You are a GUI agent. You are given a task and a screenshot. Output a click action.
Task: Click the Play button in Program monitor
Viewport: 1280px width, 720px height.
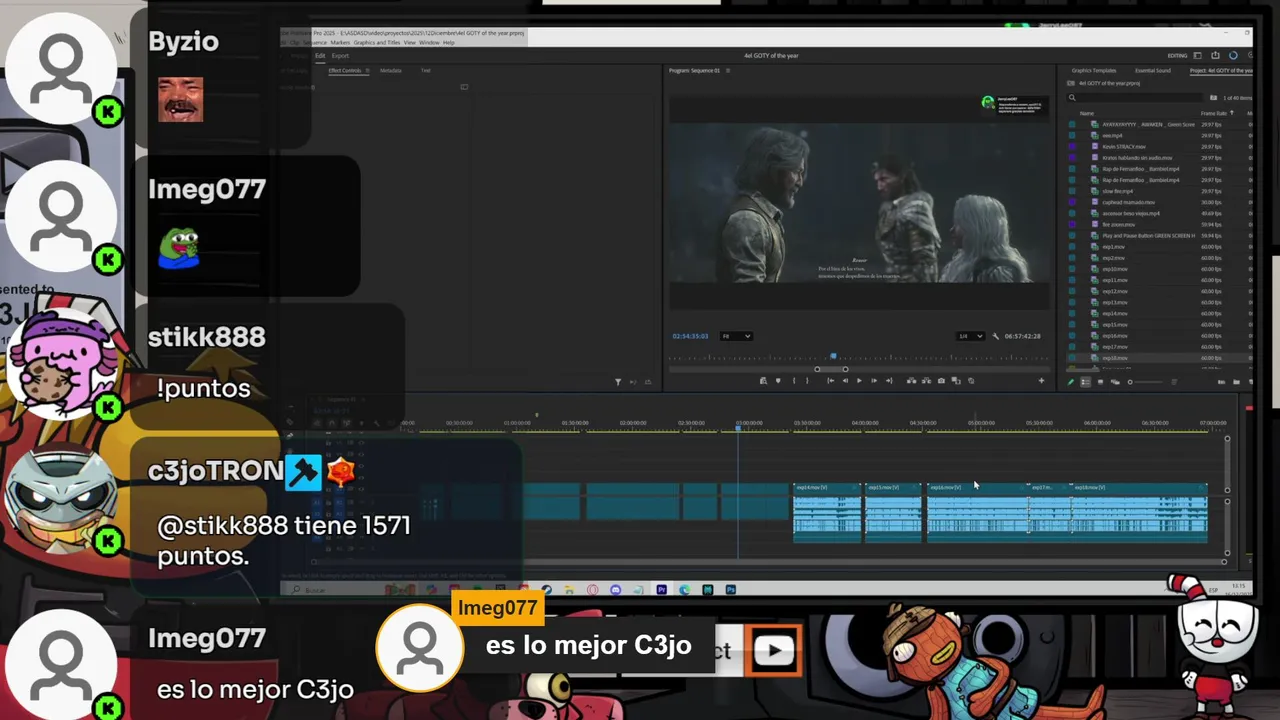(859, 381)
